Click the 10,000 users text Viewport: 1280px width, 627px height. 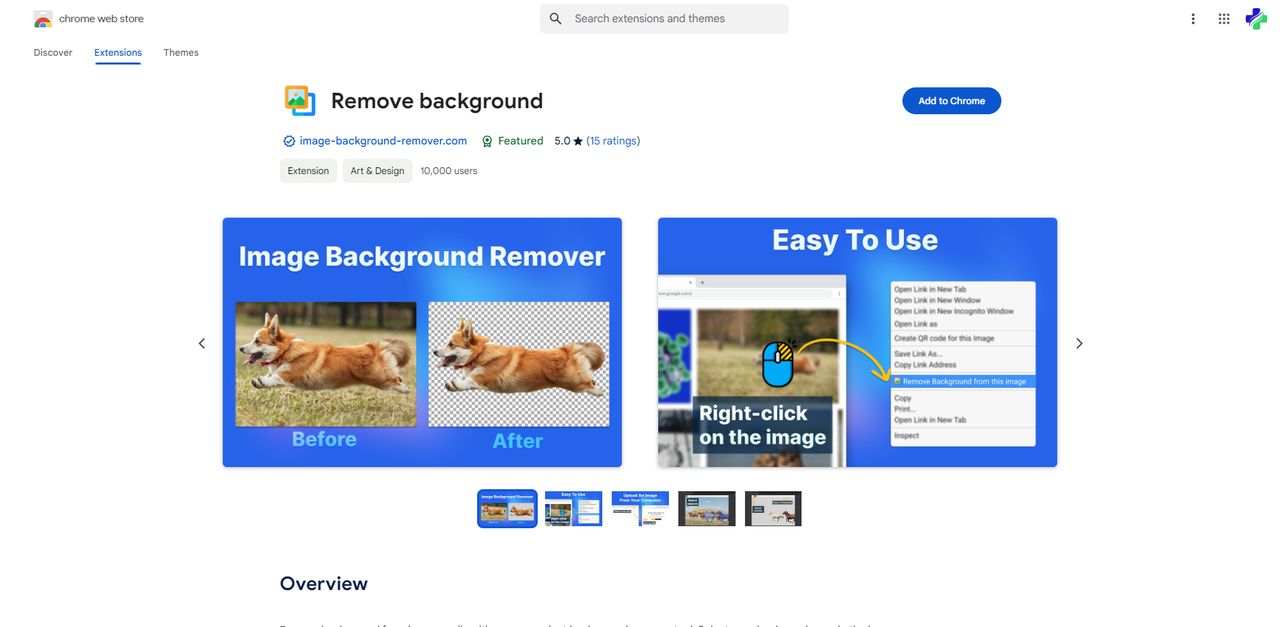(449, 171)
